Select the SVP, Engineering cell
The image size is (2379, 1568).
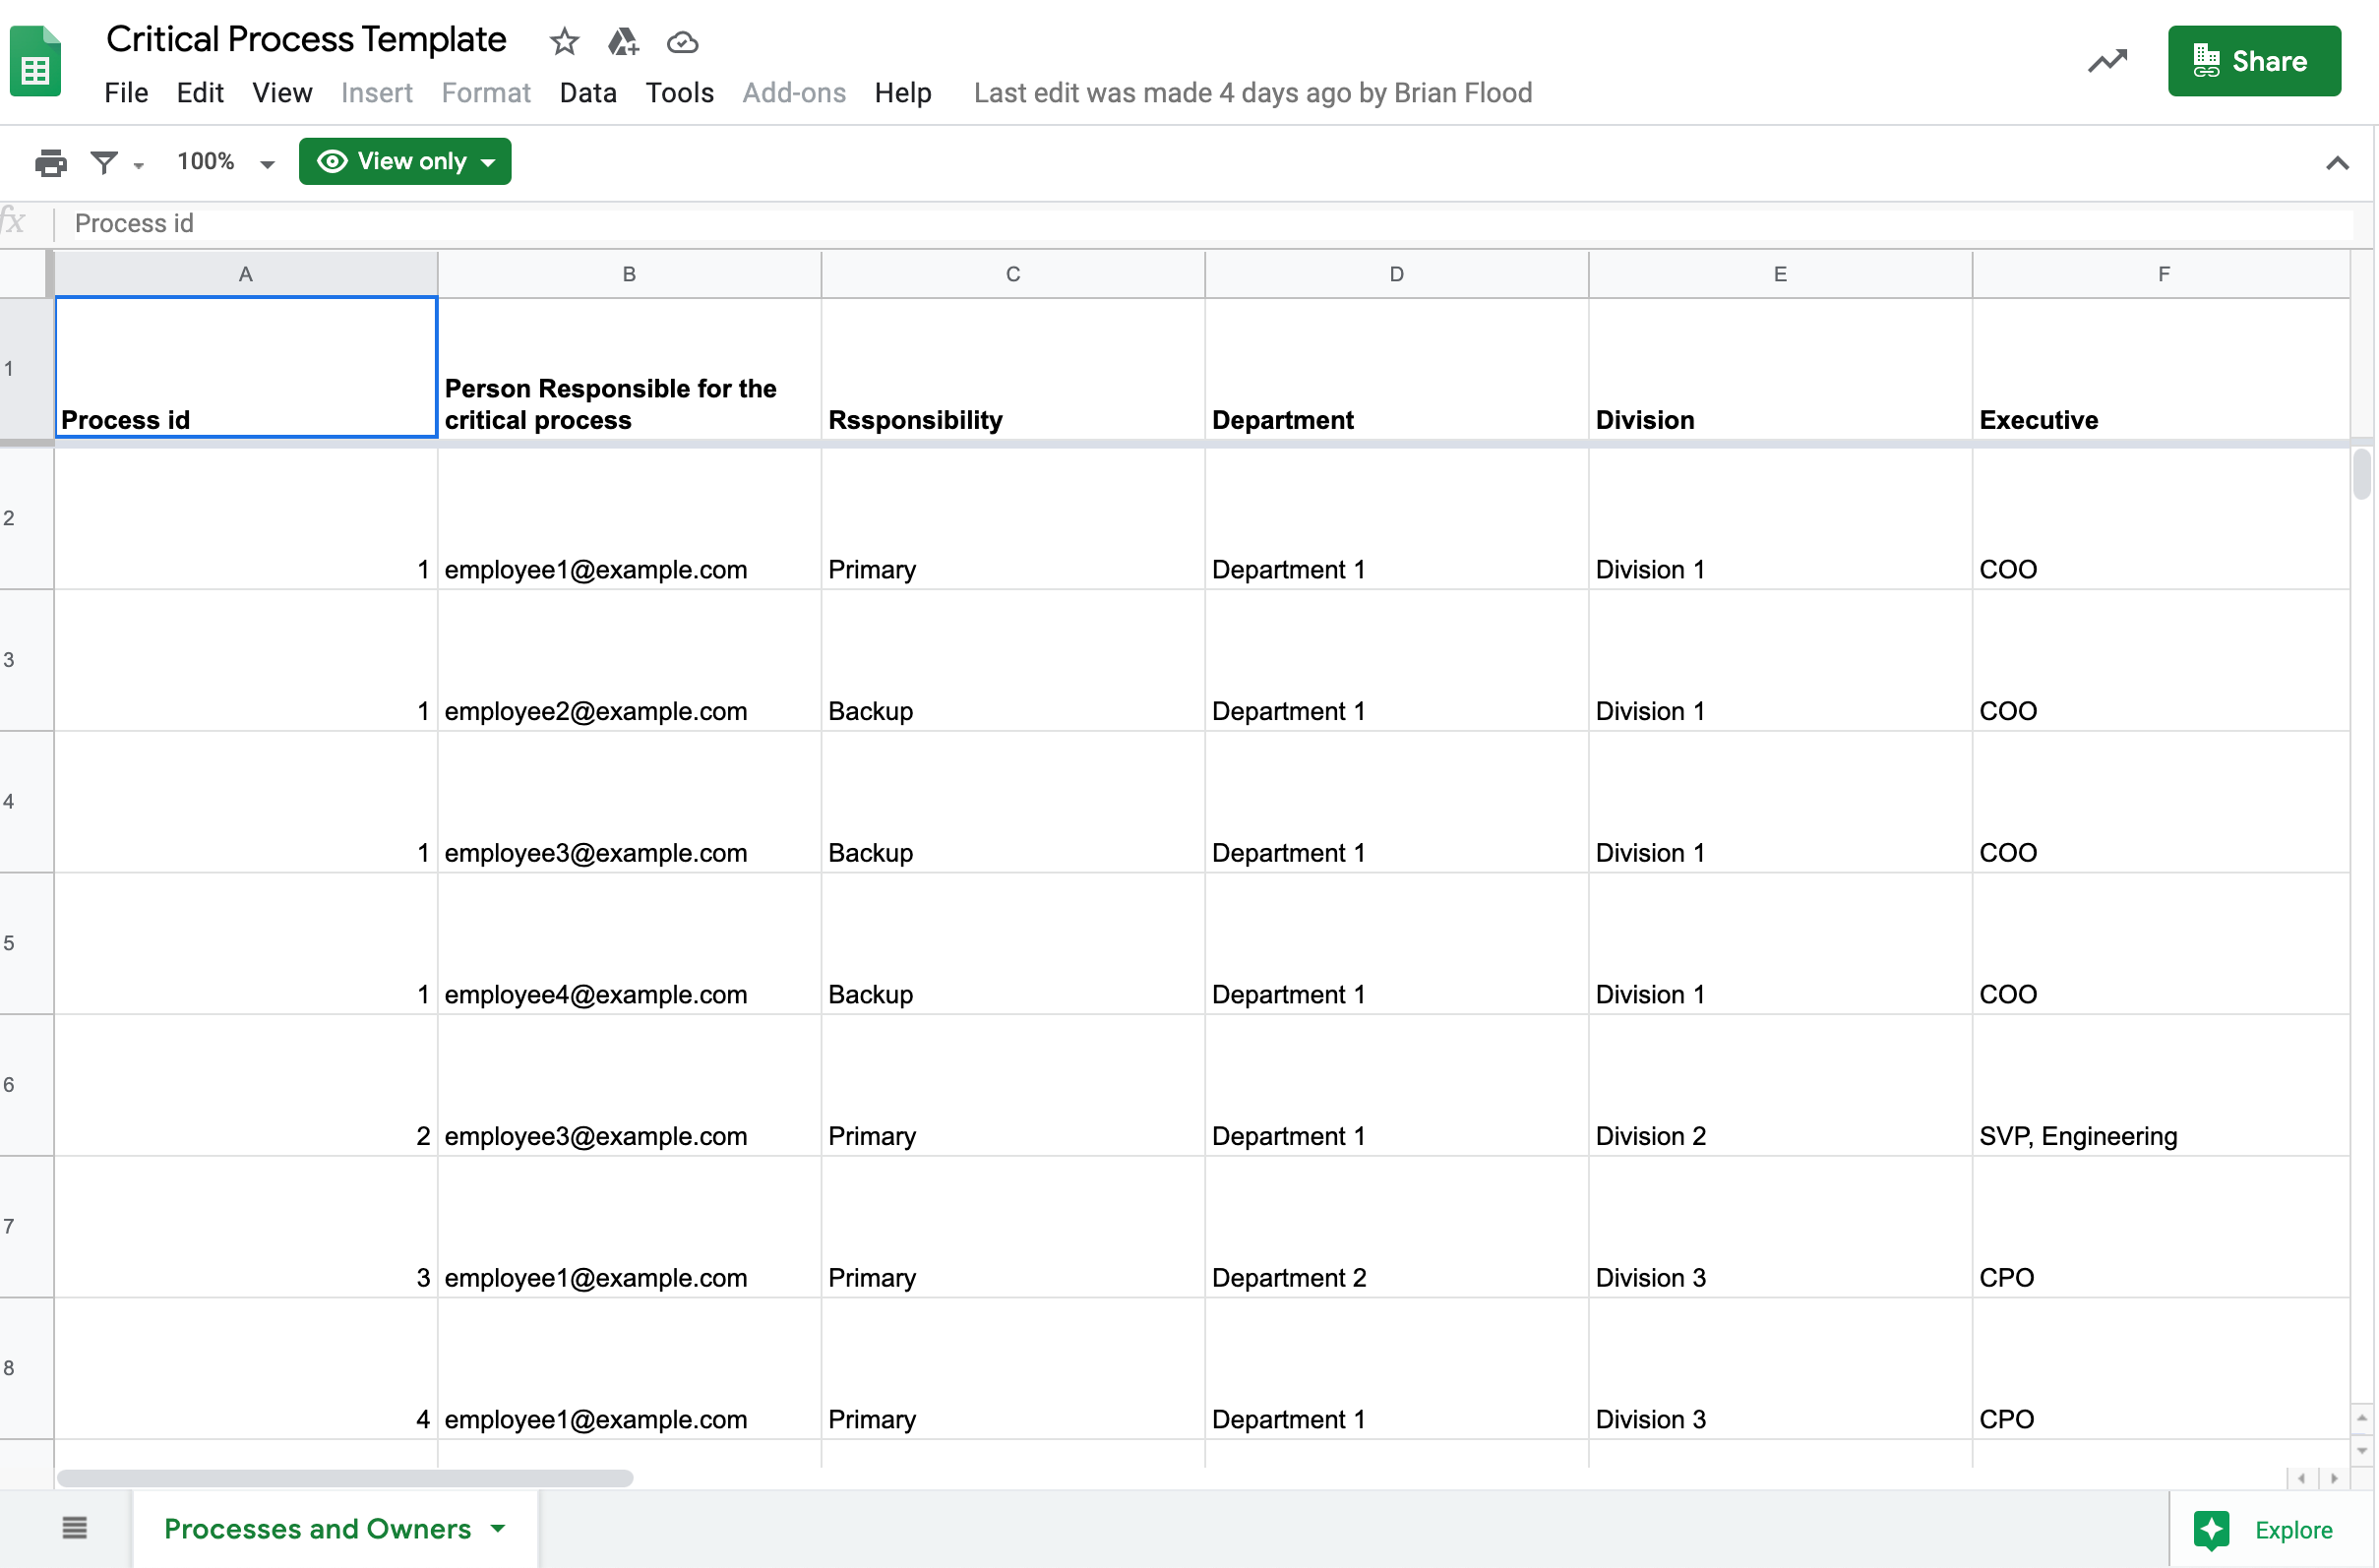(x=2162, y=1086)
